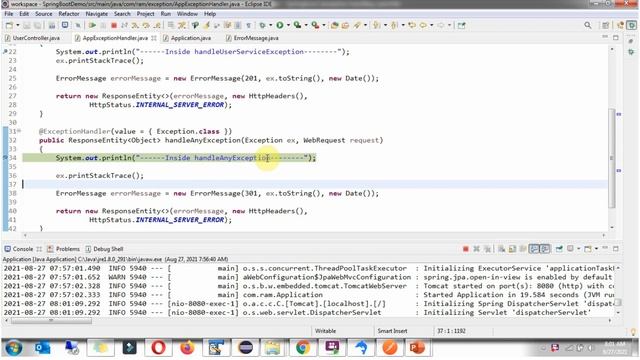Screen dimensions: 640x360
Task: Click the New file toolbar icon
Action: (9, 25)
